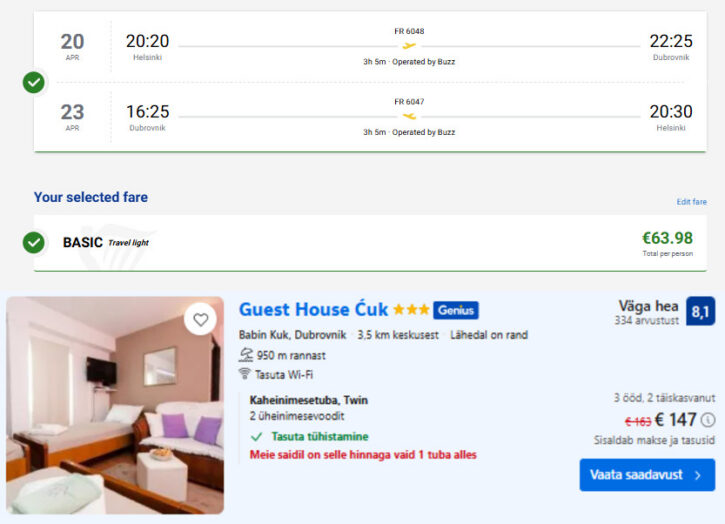Click the Genius badge
The height and width of the screenshot is (524, 725).
(x=456, y=310)
